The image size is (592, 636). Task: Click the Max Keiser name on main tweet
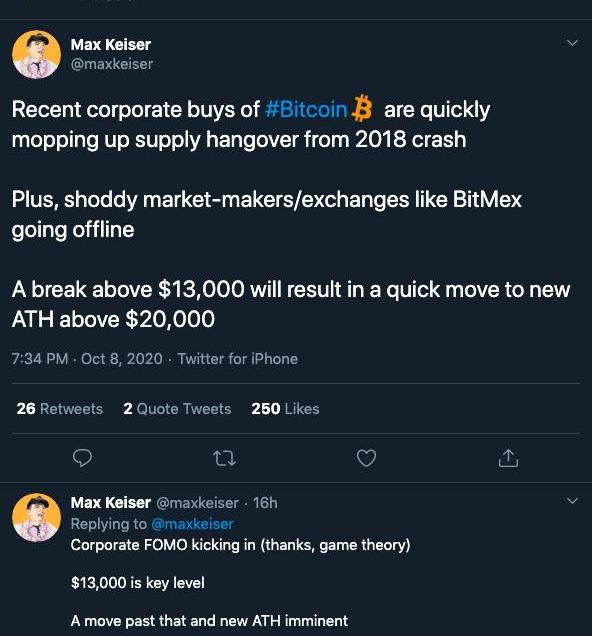(x=111, y=45)
